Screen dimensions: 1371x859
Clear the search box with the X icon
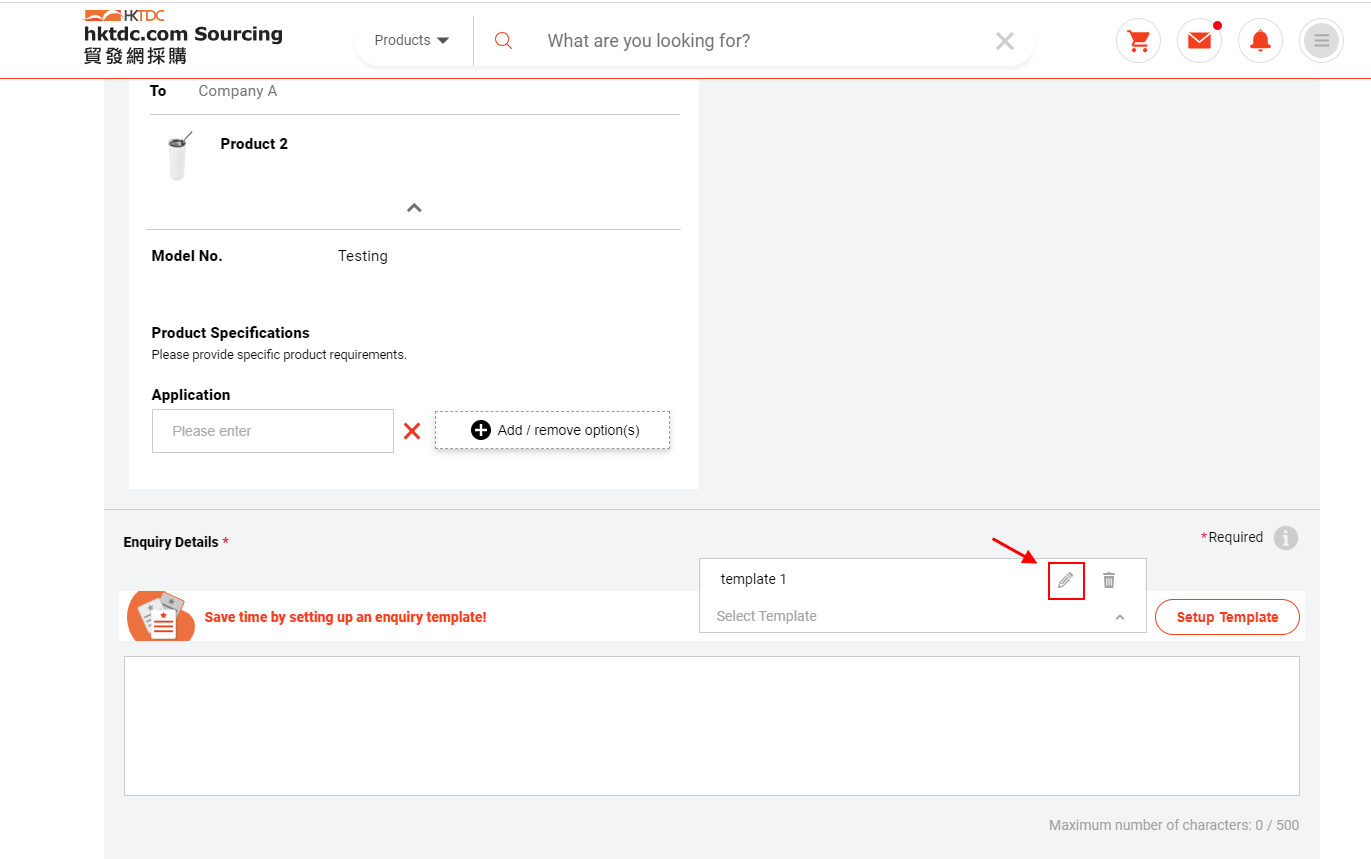pyautogui.click(x=1005, y=41)
